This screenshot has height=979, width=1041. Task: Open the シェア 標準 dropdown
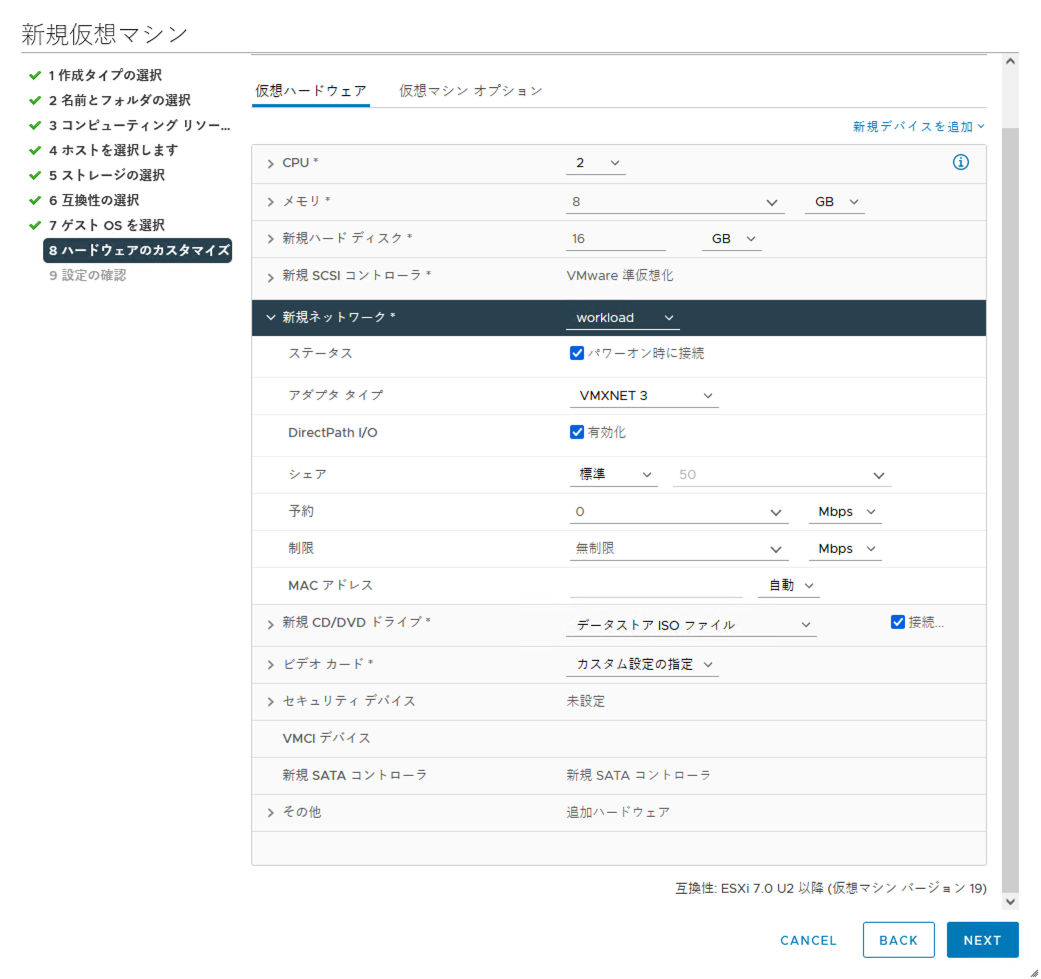click(x=613, y=475)
